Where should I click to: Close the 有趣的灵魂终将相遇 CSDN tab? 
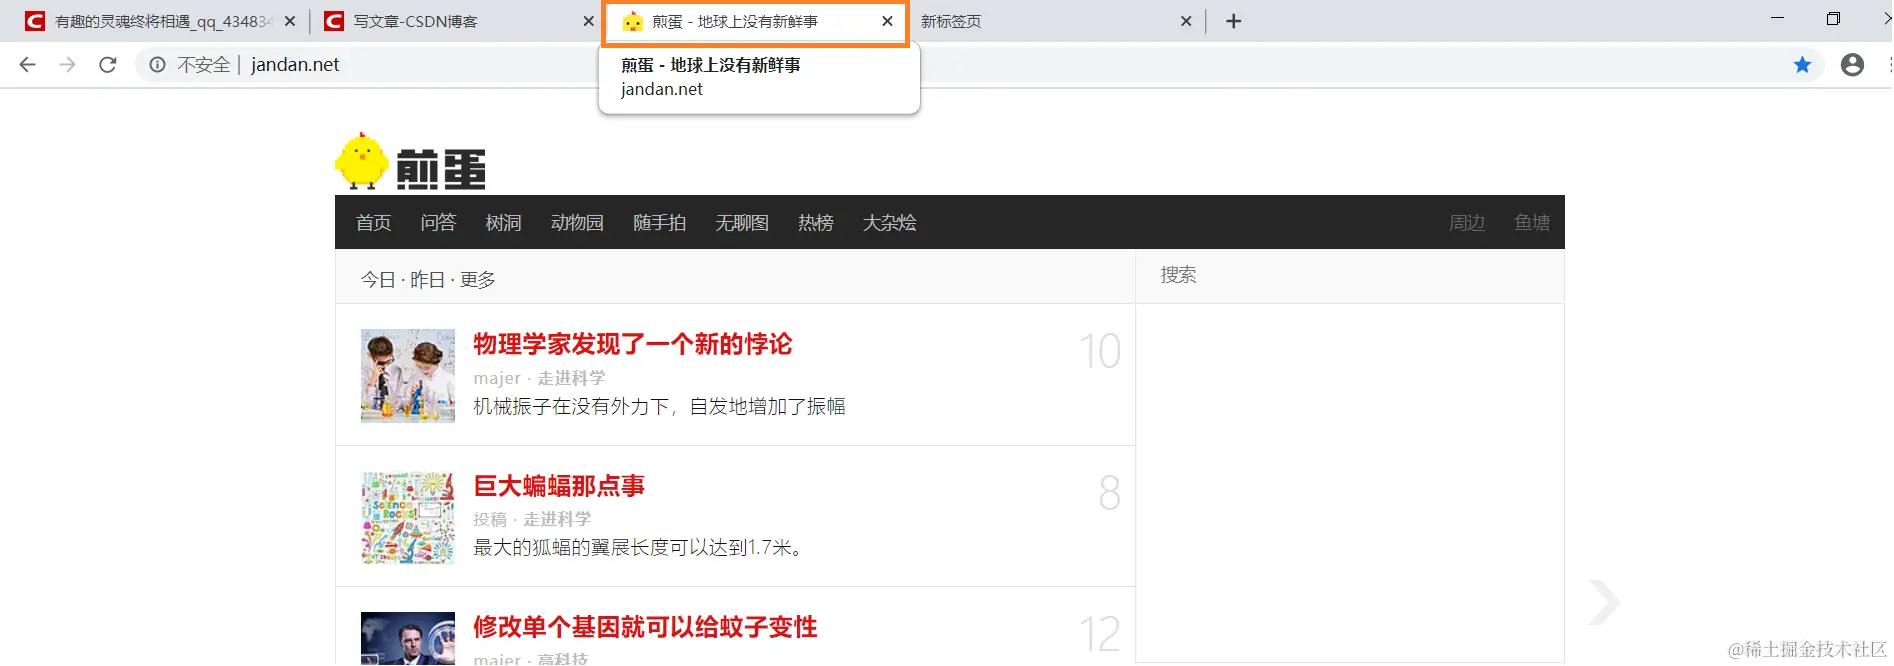click(x=290, y=21)
